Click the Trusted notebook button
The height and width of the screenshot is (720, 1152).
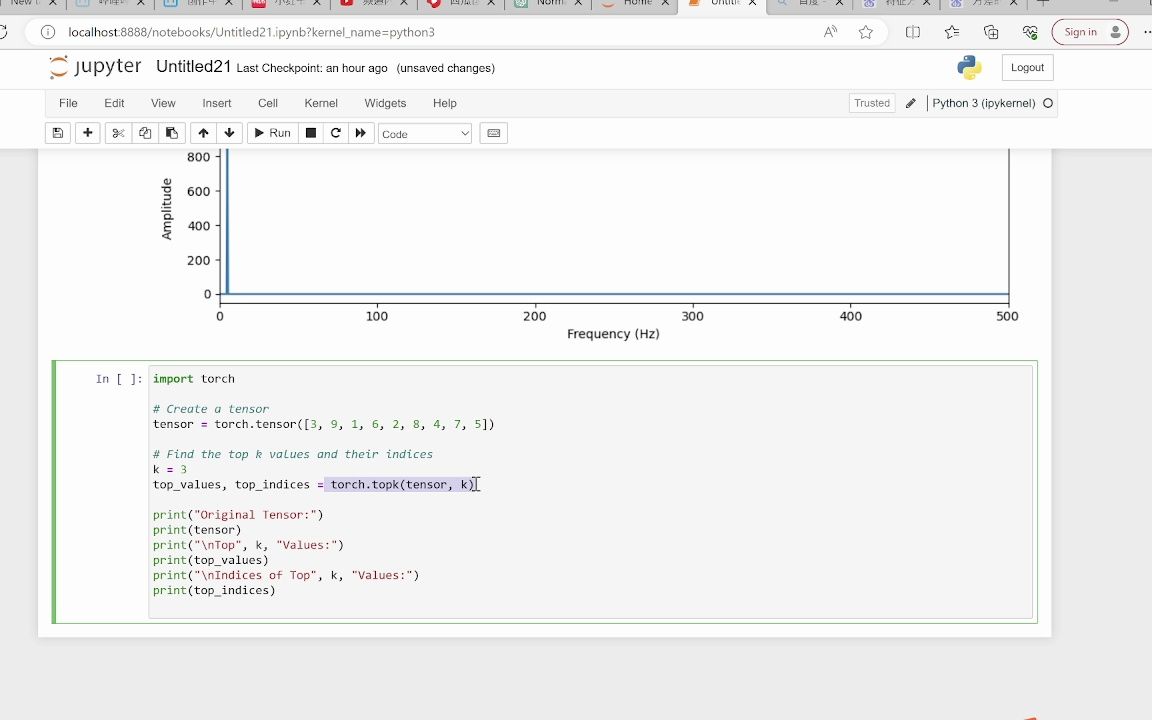pos(872,104)
